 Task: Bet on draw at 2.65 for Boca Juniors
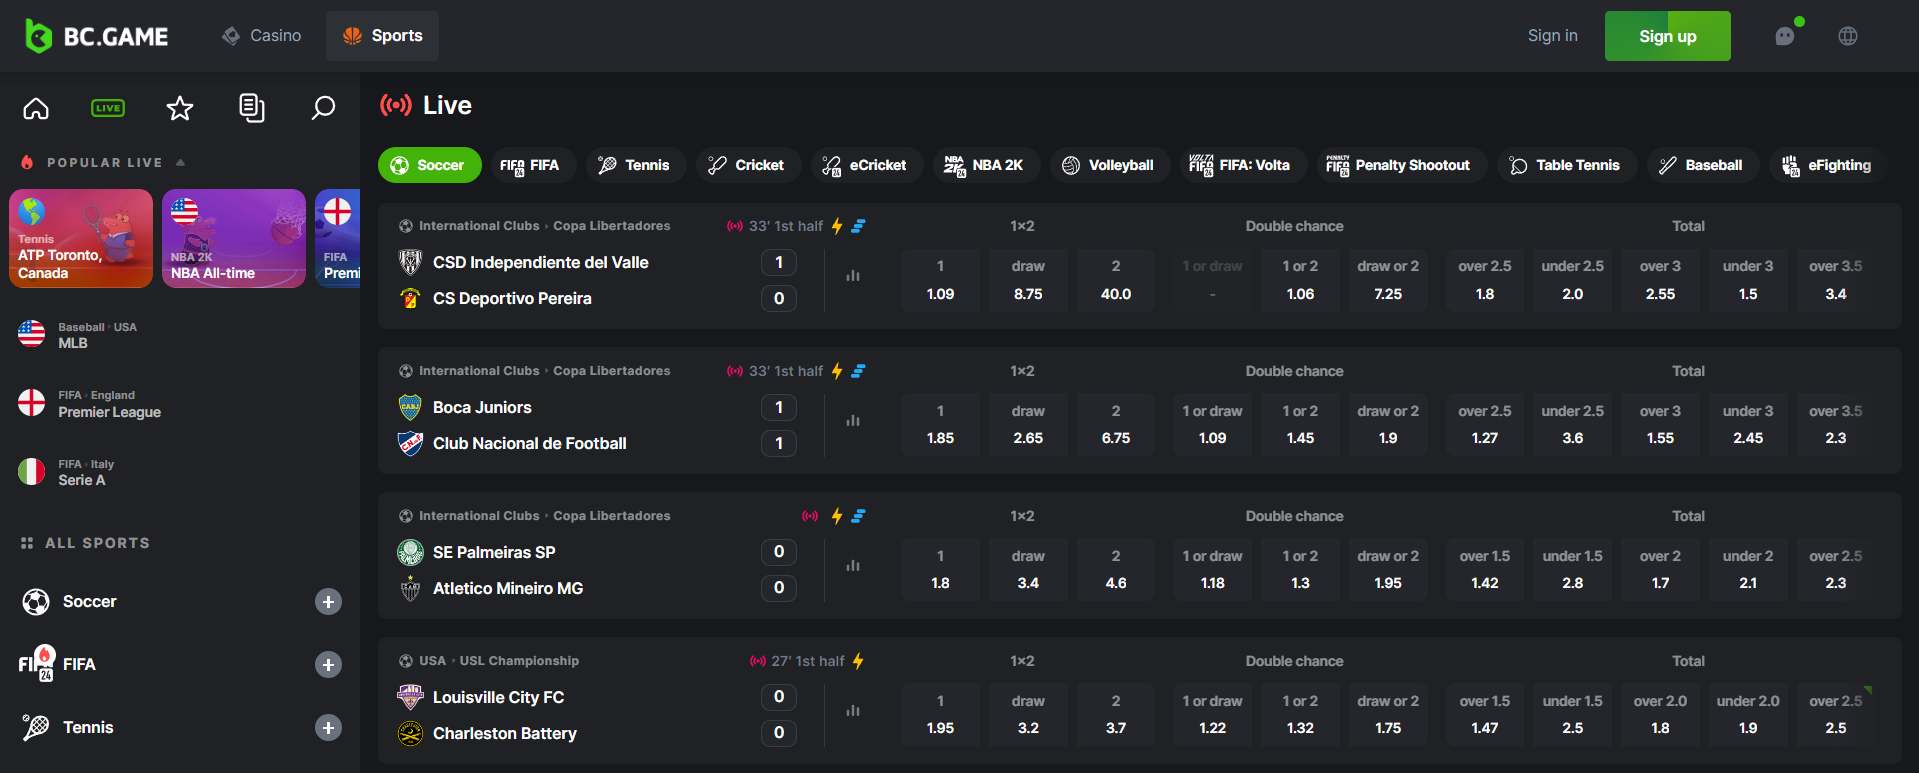coord(1028,425)
